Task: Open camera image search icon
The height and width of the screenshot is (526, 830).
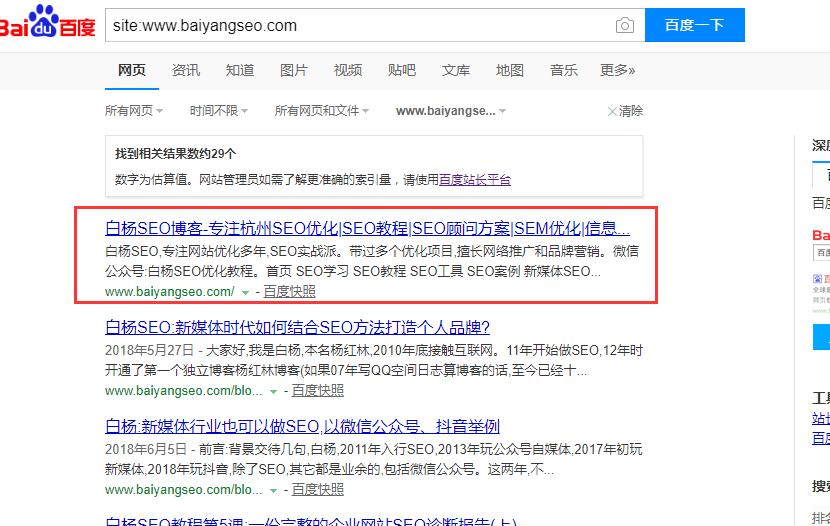Action: (x=625, y=25)
